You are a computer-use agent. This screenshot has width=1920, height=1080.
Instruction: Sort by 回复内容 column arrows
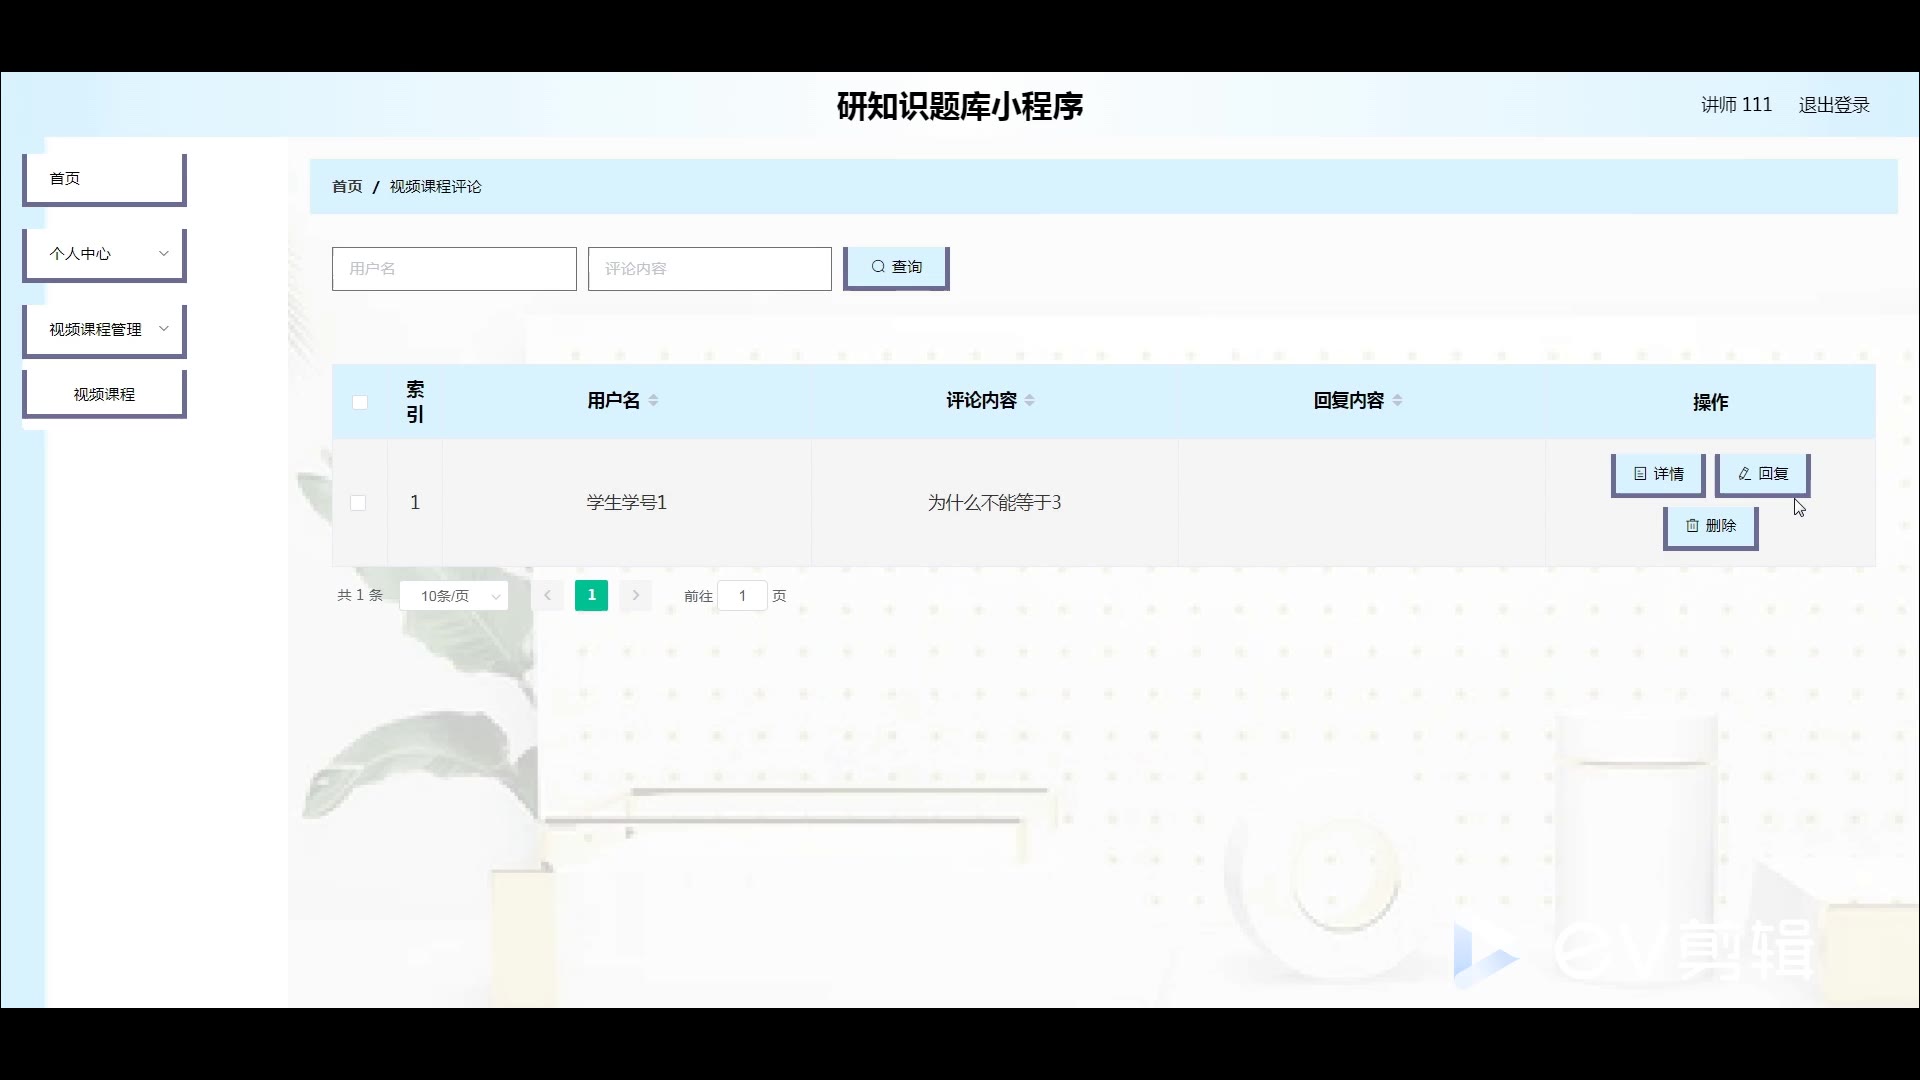point(1397,400)
